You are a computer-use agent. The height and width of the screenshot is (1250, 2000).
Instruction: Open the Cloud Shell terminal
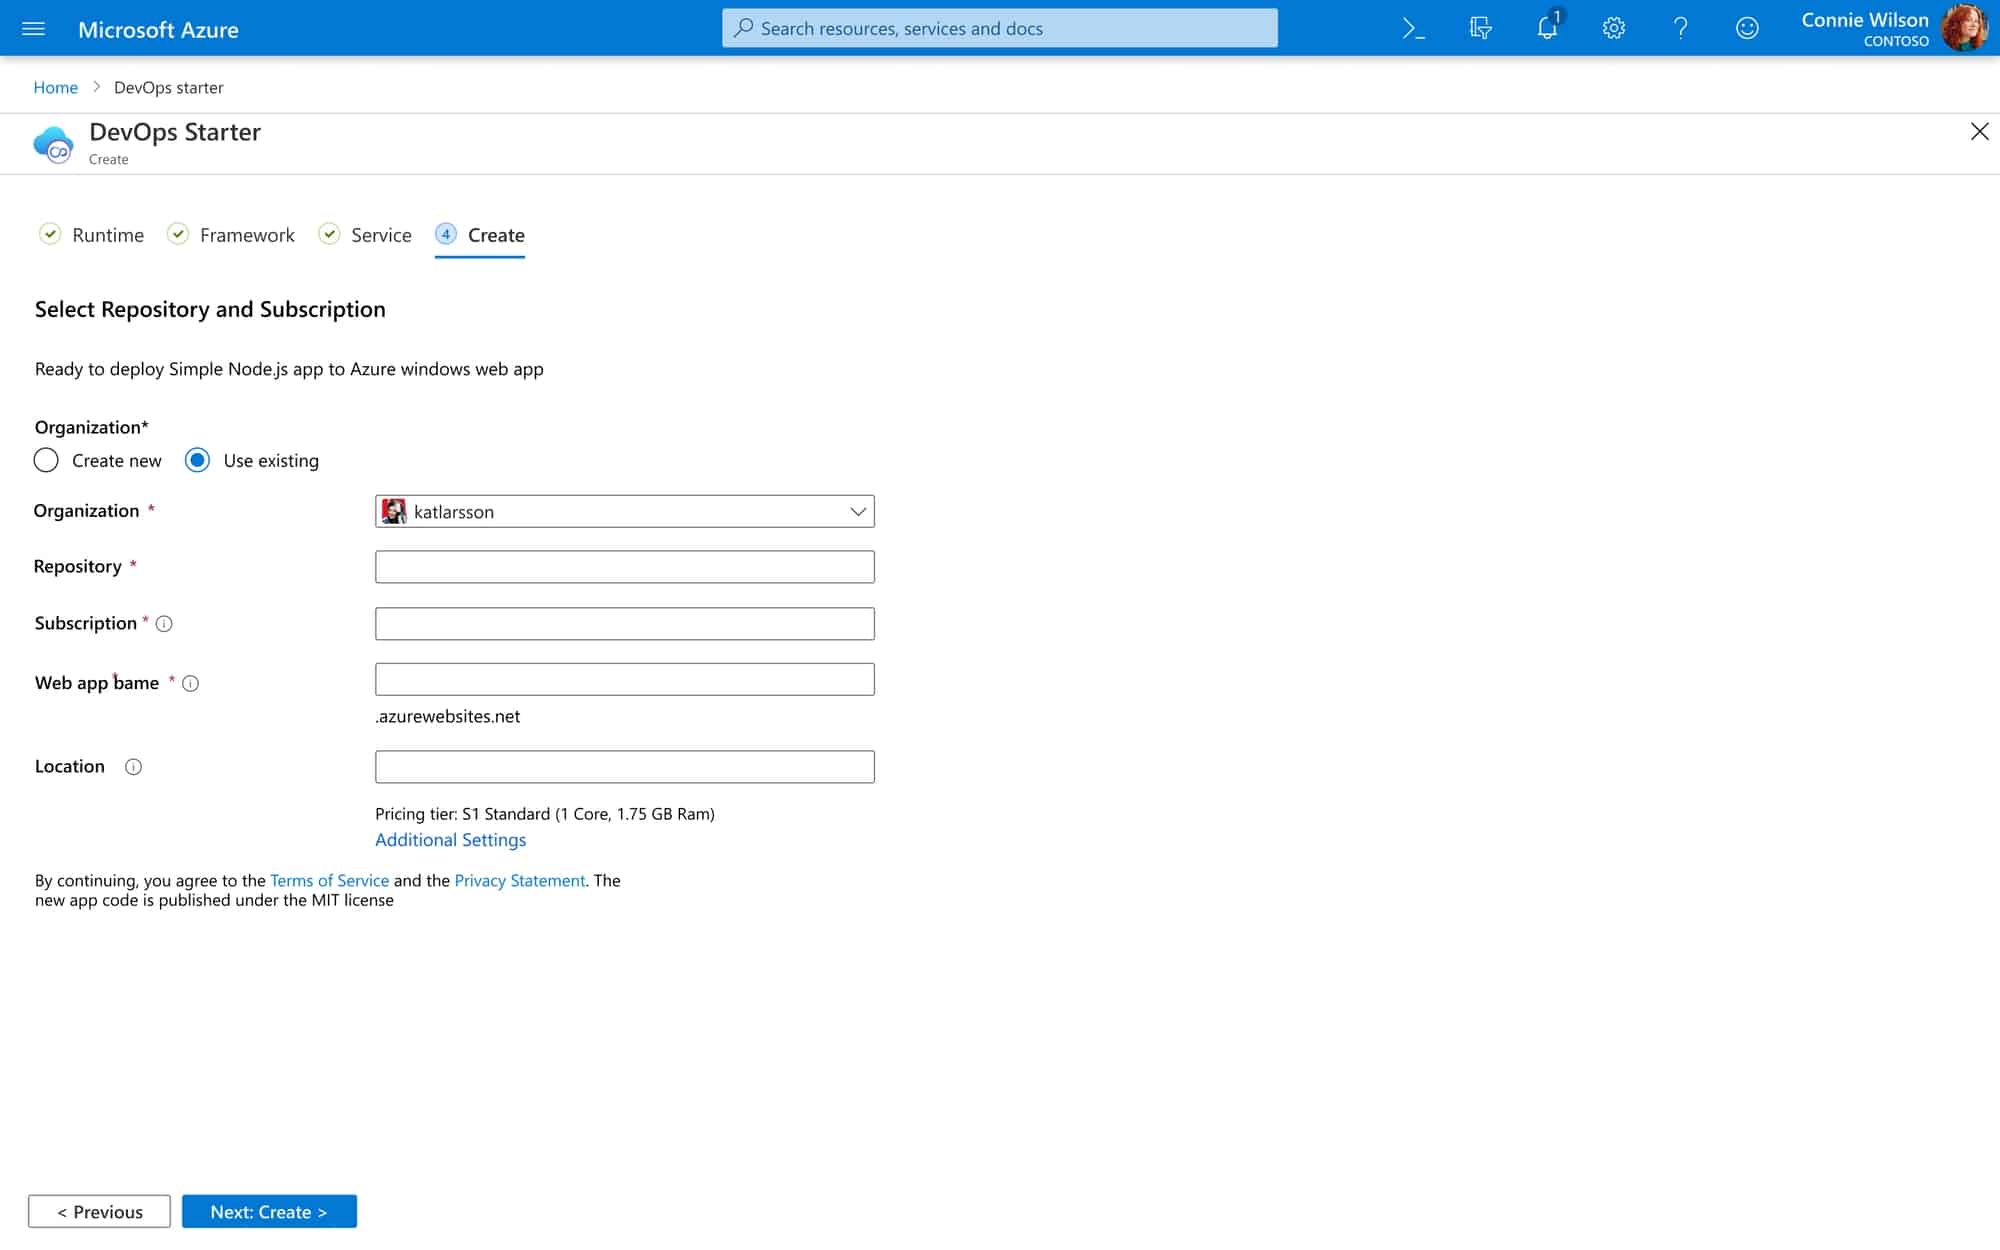point(1413,28)
